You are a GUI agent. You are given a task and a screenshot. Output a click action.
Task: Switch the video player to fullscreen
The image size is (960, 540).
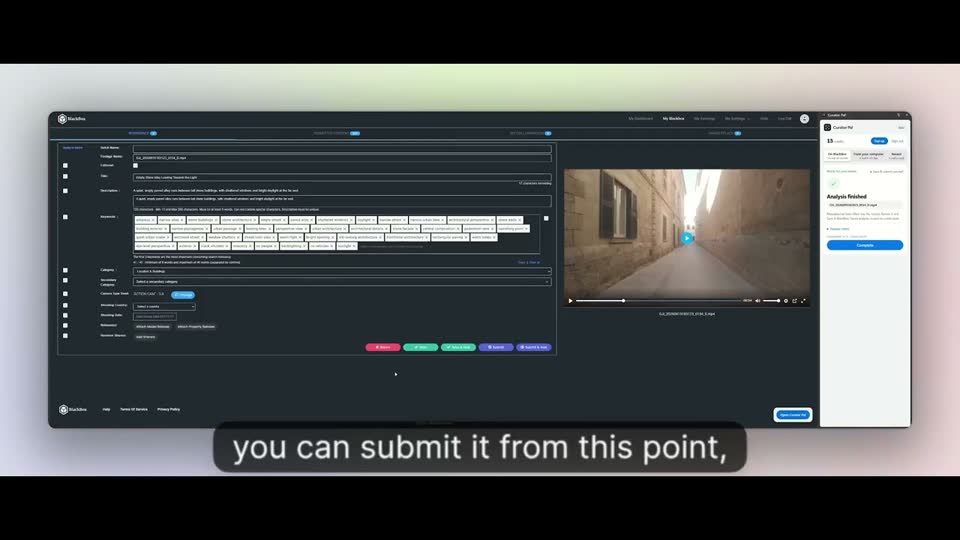803,301
